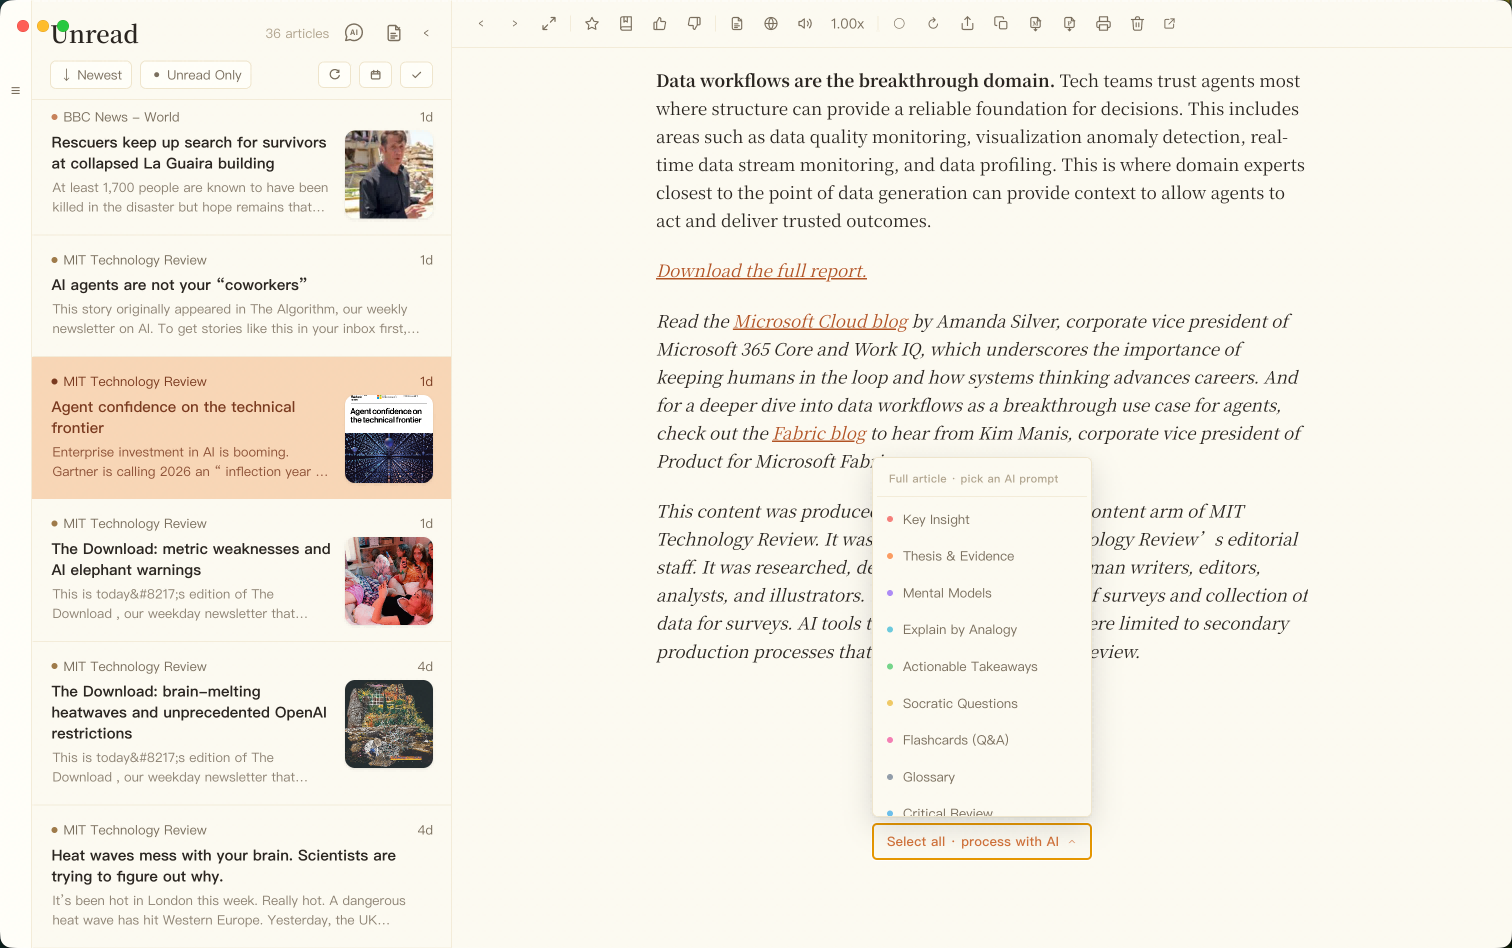Click the Unread heading title
Image resolution: width=1512 pixels, height=948 pixels.
(x=95, y=34)
